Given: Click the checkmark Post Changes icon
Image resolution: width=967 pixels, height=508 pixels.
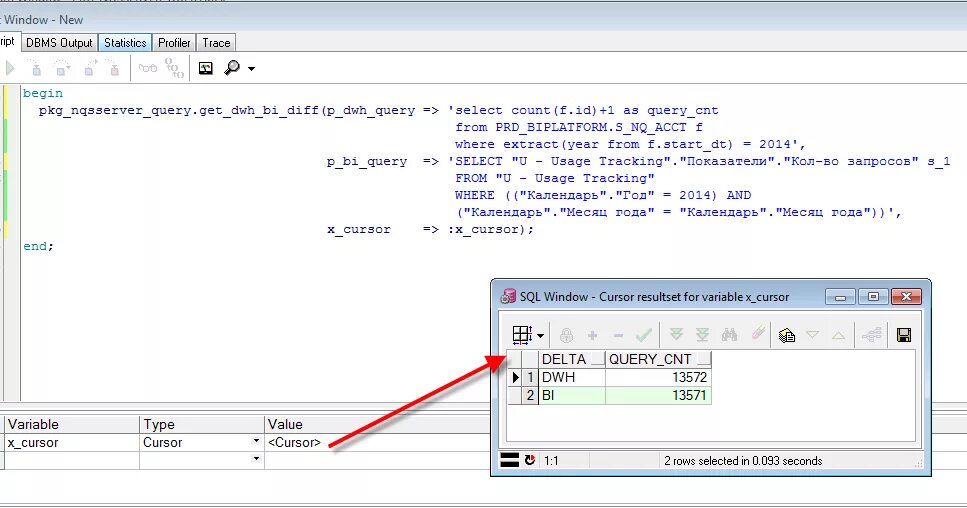Looking at the screenshot, I should pyautogui.click(x=644, y=335).
